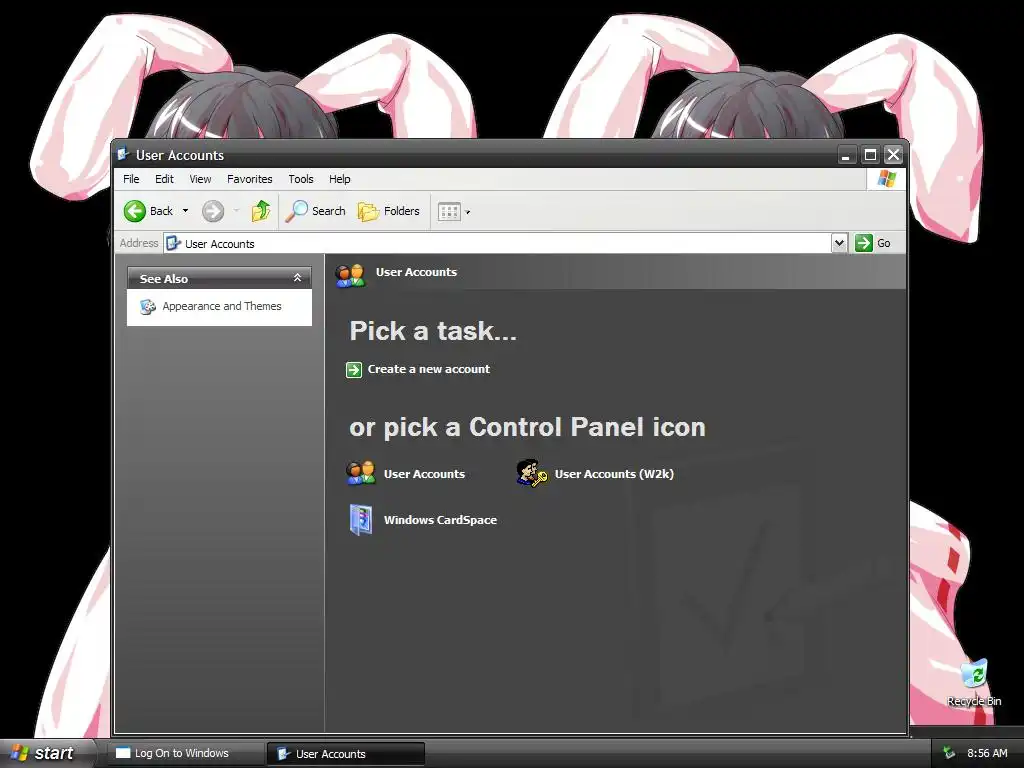The height and width of the screenshot is (768, 1024).
Task: Switch to Log On to Windows taskbar item
Action: point(185,754)
